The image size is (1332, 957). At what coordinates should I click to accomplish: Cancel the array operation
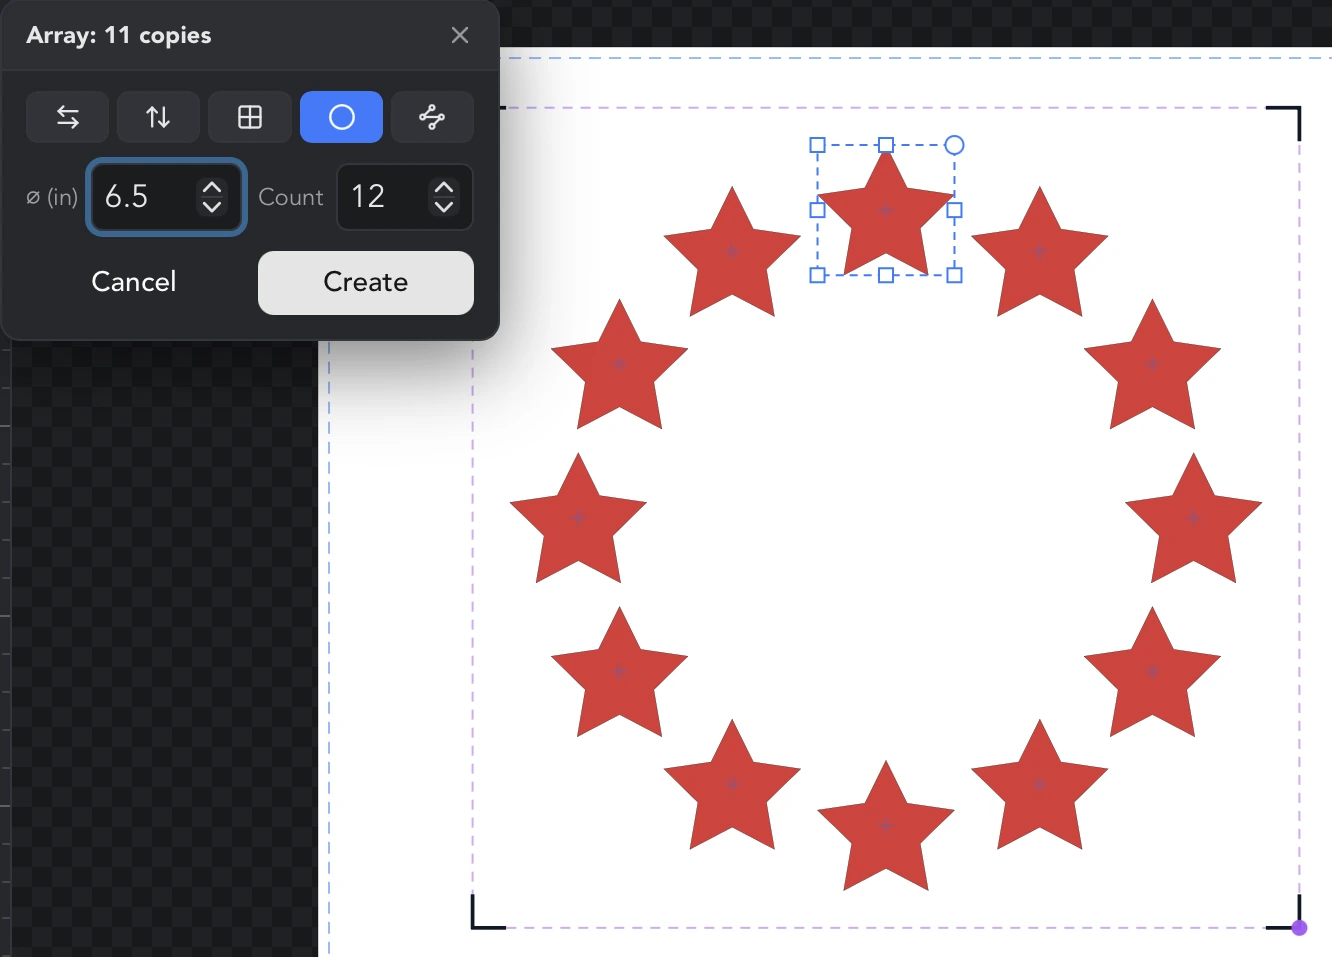[x=134, y=282]
